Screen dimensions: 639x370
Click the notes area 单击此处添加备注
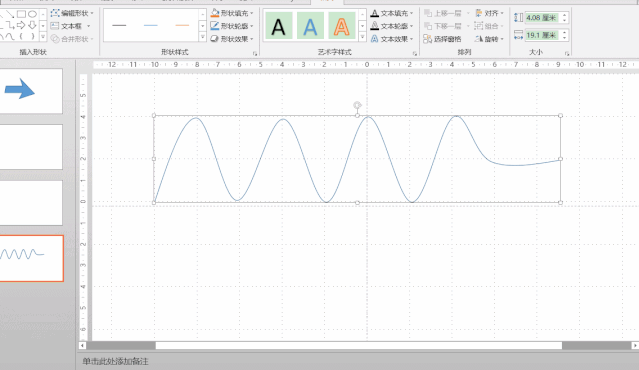pos(115,361)
